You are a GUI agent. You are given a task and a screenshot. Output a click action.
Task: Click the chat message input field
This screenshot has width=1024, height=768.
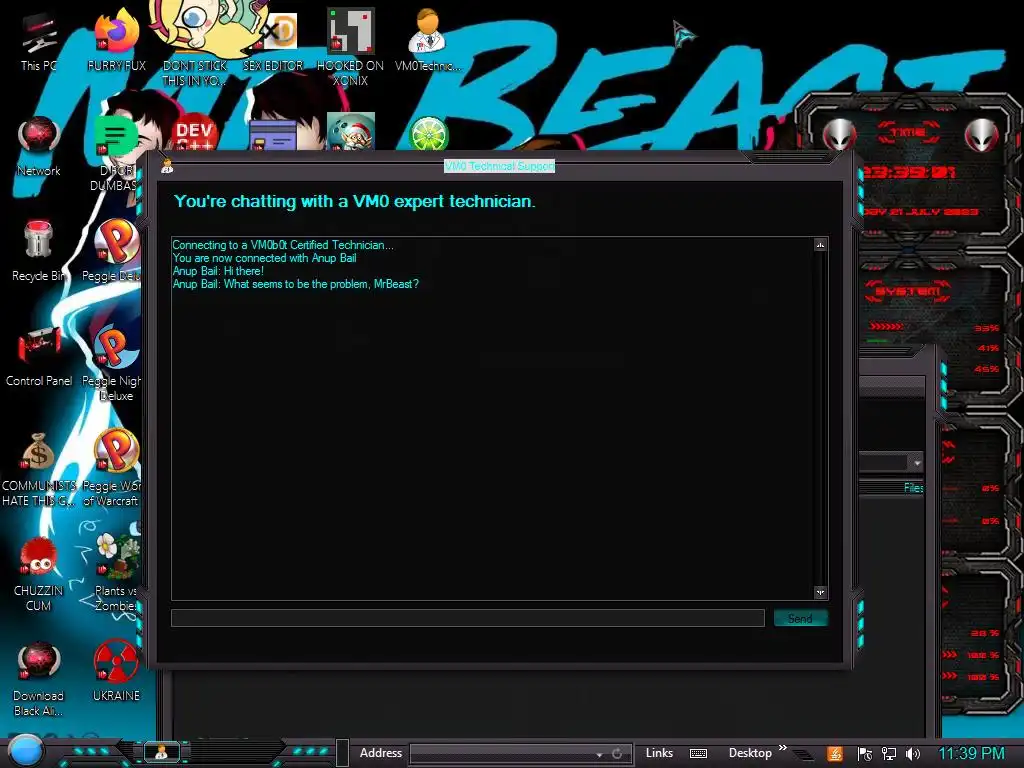pos(468,618)
